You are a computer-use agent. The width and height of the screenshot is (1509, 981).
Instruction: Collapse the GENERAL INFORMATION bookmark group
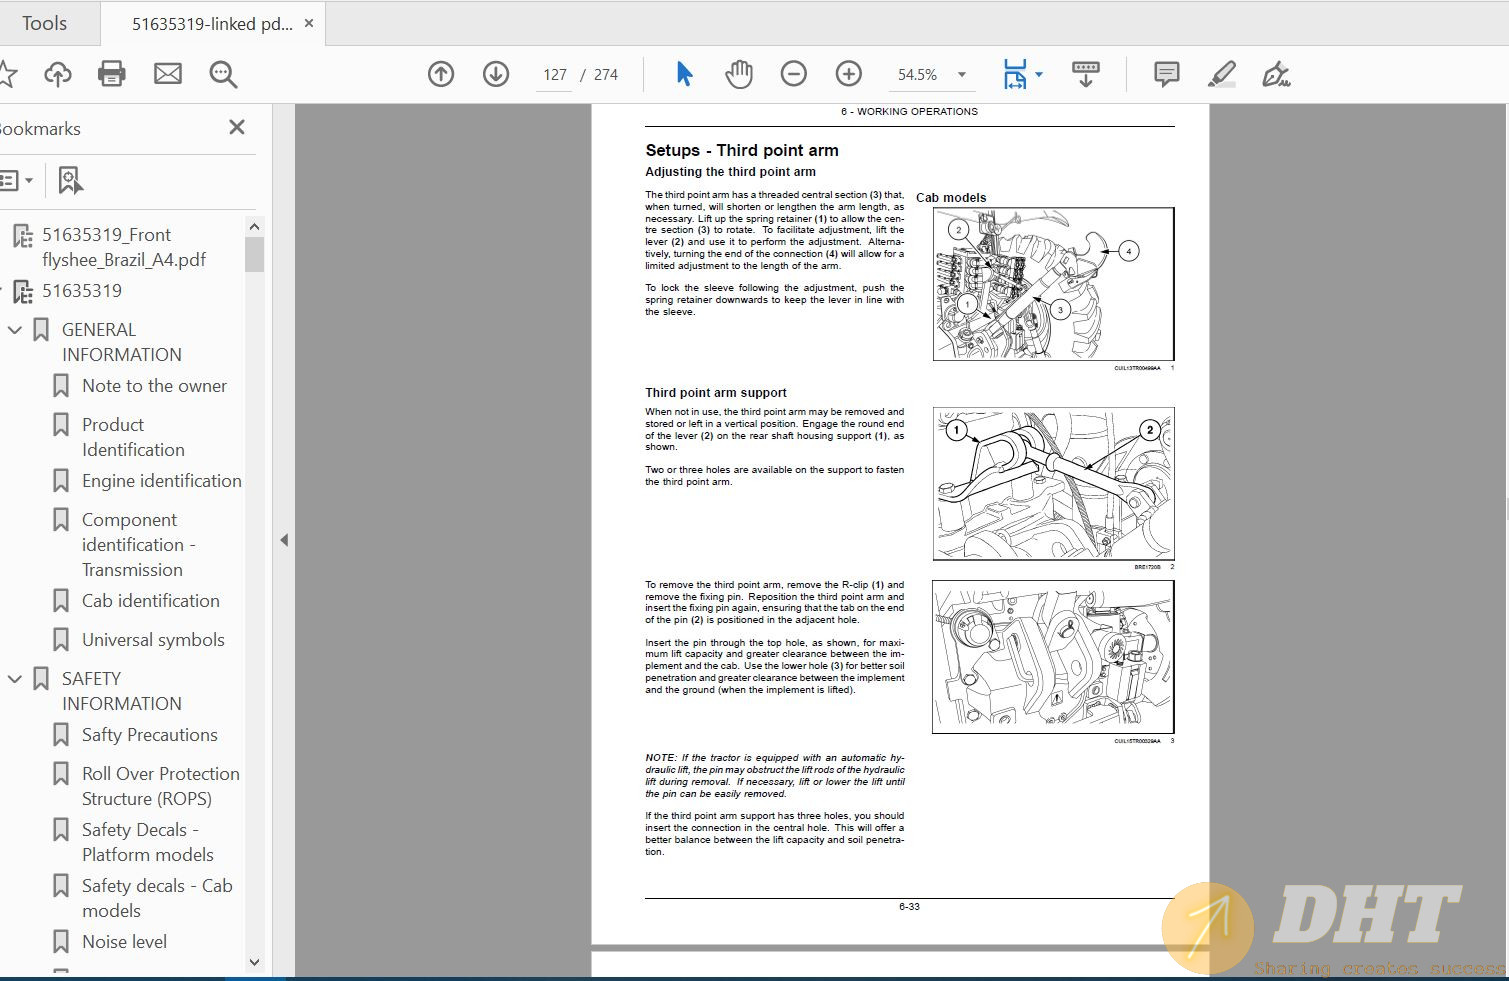[x=15, y=330]
